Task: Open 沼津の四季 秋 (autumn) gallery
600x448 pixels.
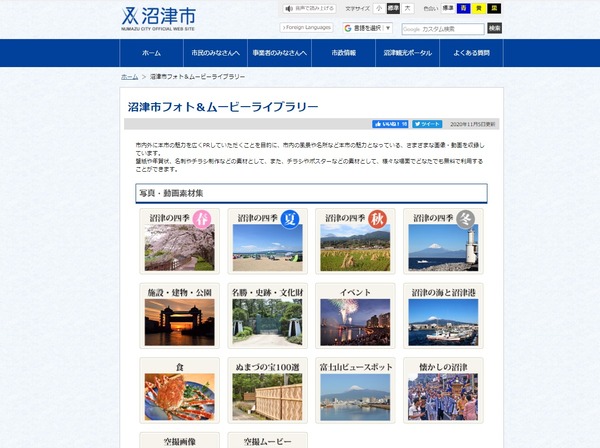Action: [x=355, y=241]
